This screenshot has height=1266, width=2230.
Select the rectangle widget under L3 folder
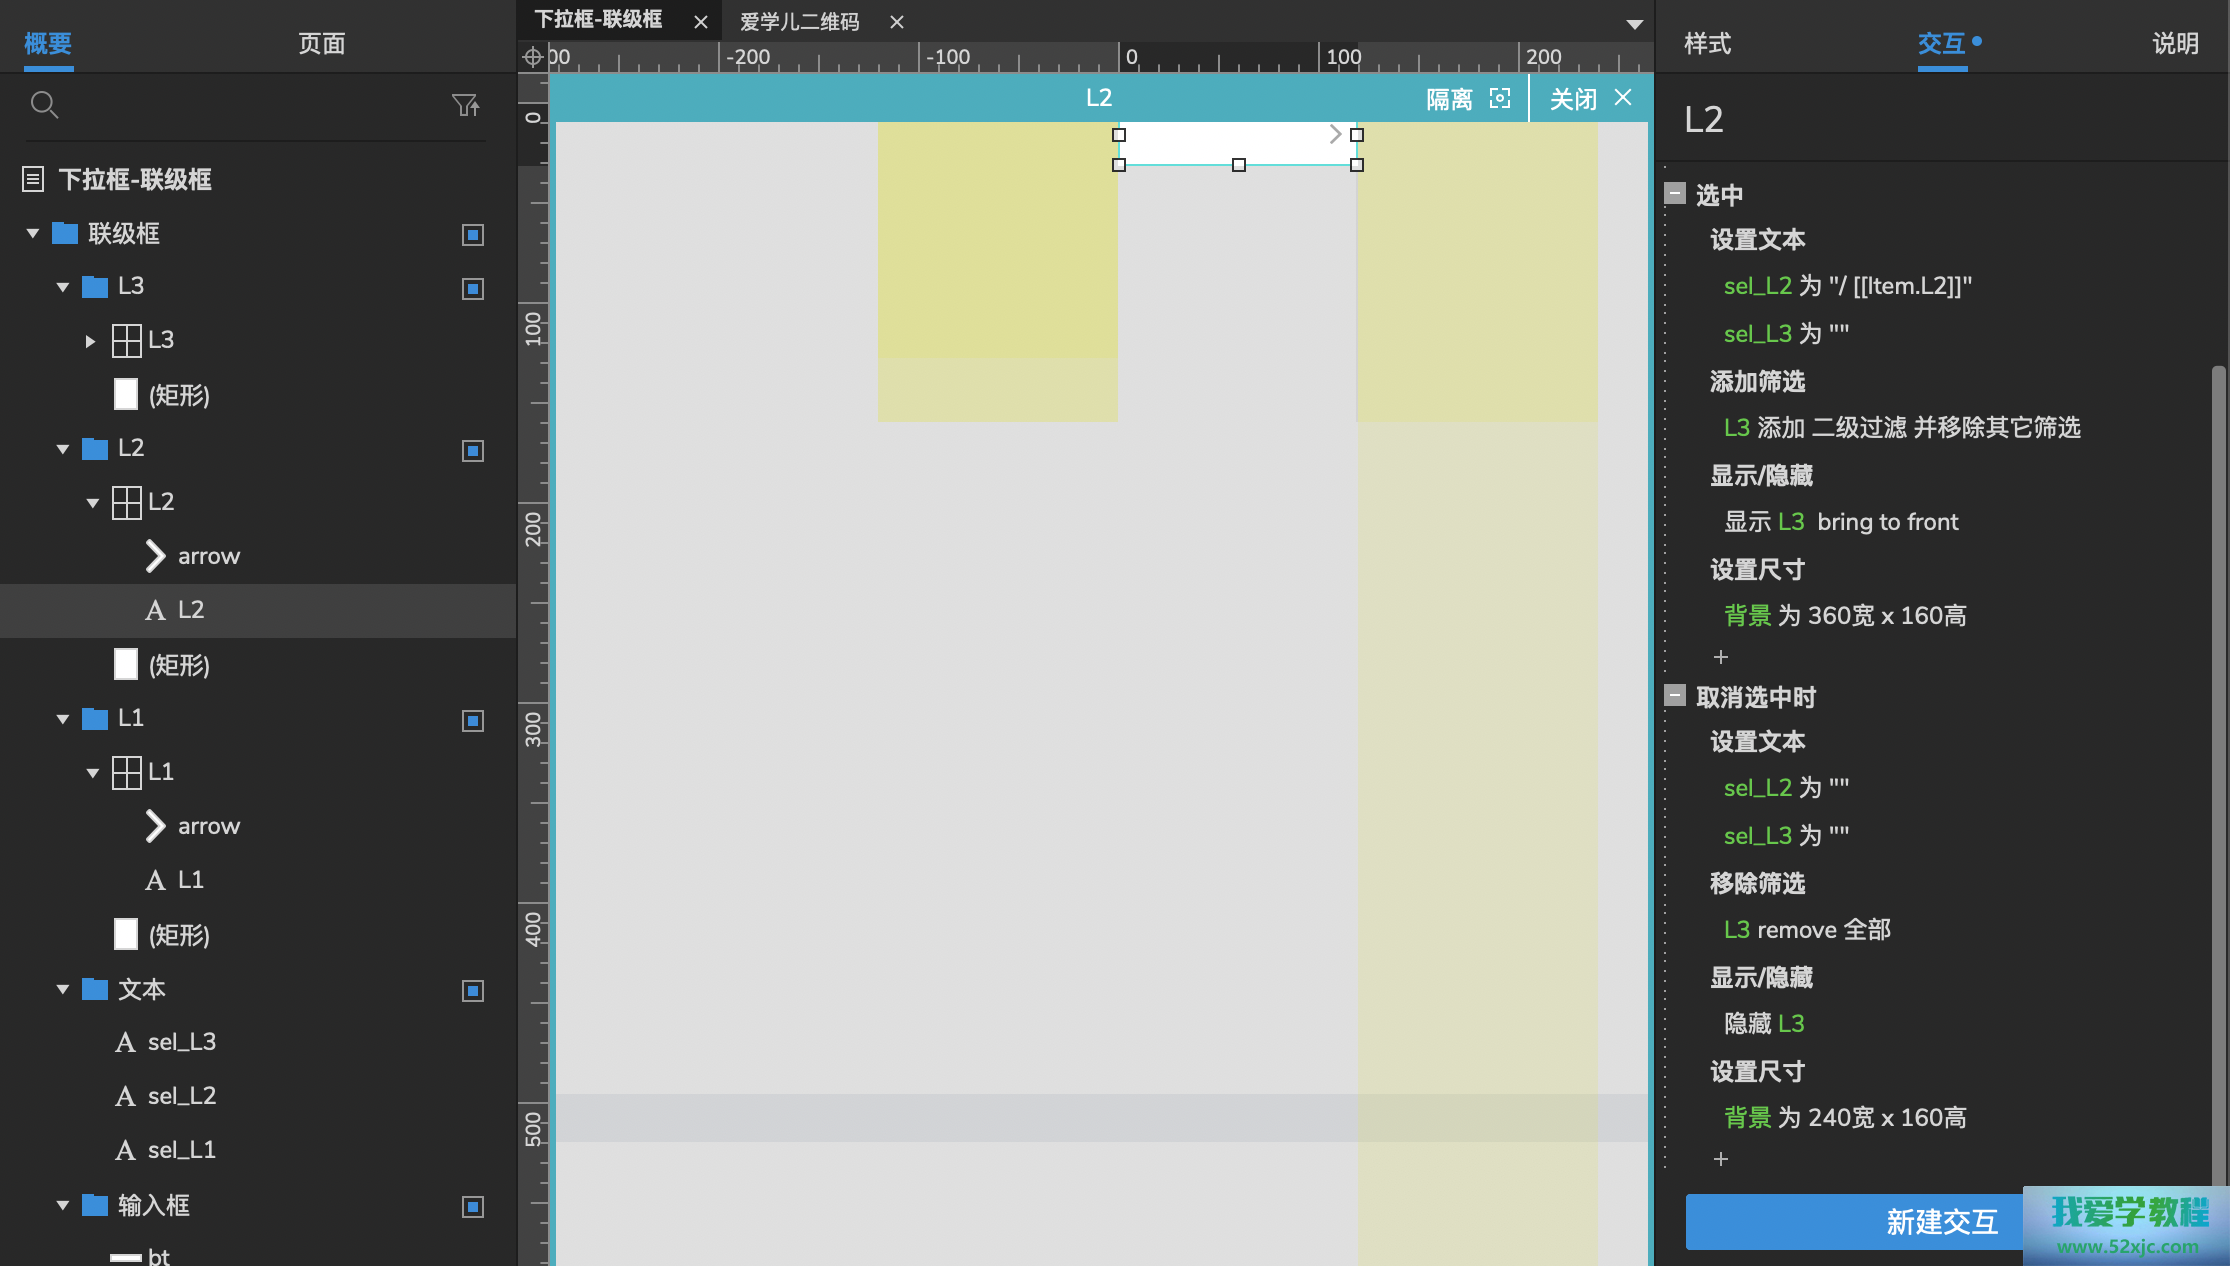pyautogui.click(x=126, y=395)
